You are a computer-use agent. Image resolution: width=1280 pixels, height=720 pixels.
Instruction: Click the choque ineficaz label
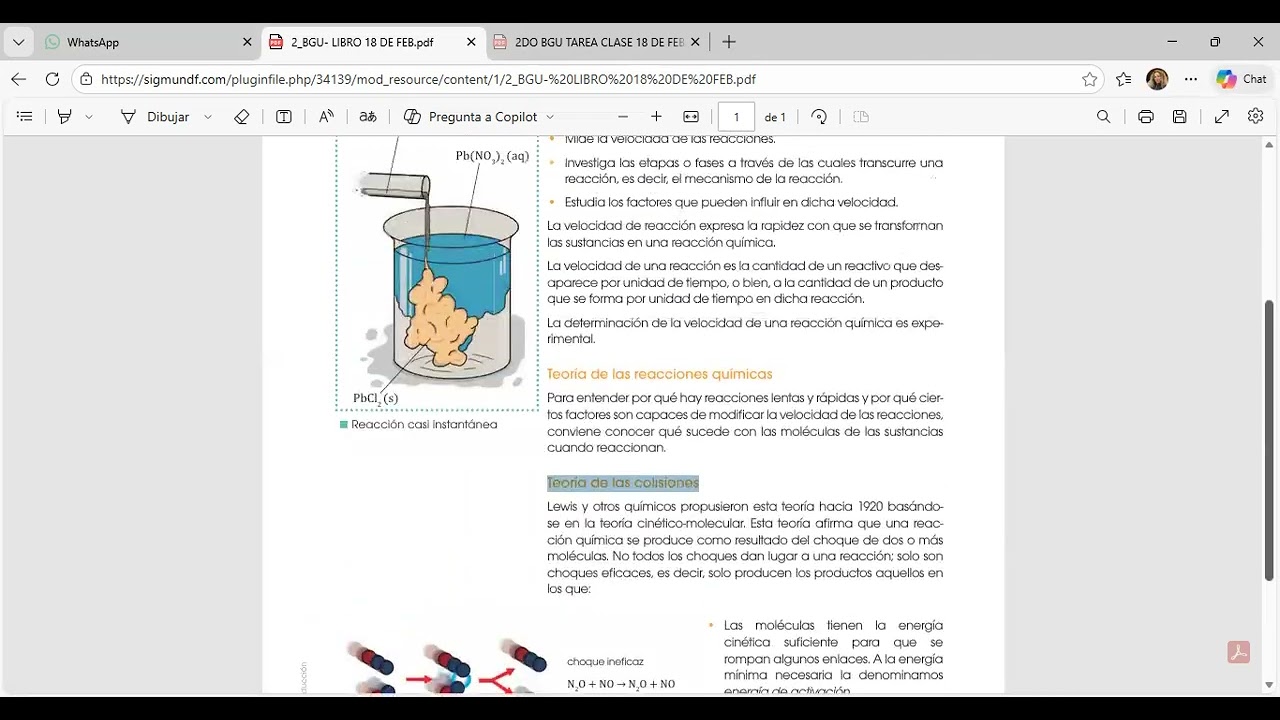coord(605,662)
